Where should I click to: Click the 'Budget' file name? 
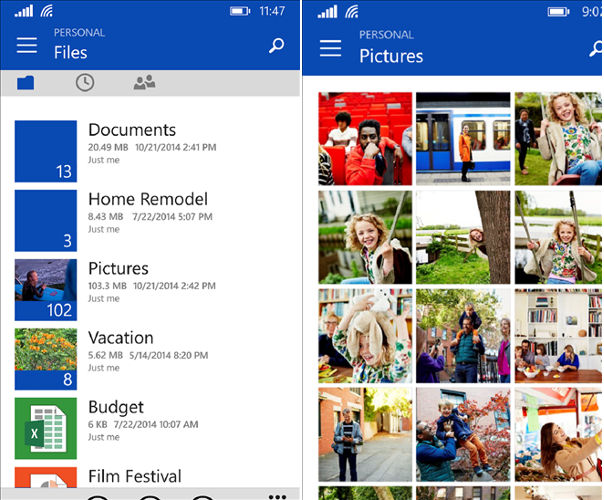click(x=116, y=408)
